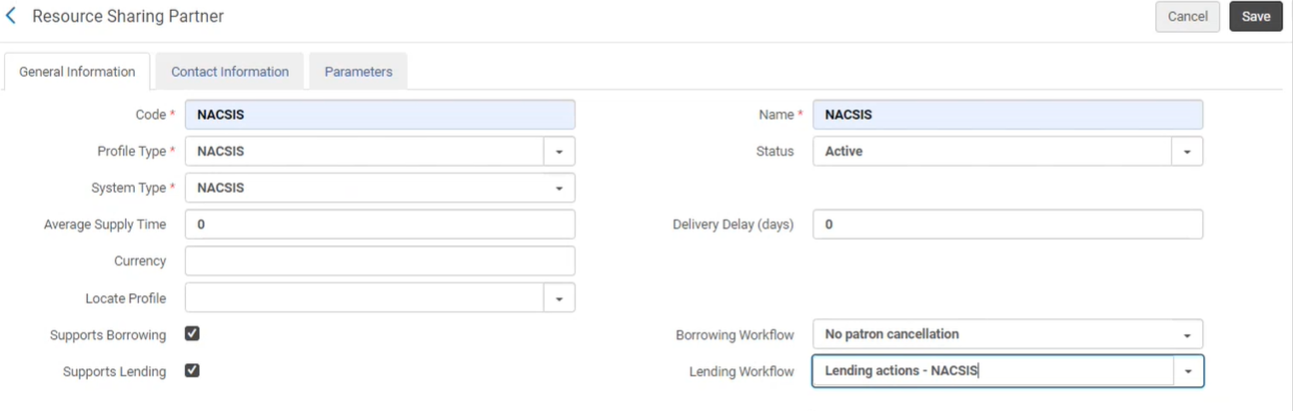Expand the Locate Profile dropdown arrow
This screenshot has height=411, width=1293.
coord(559,298)
